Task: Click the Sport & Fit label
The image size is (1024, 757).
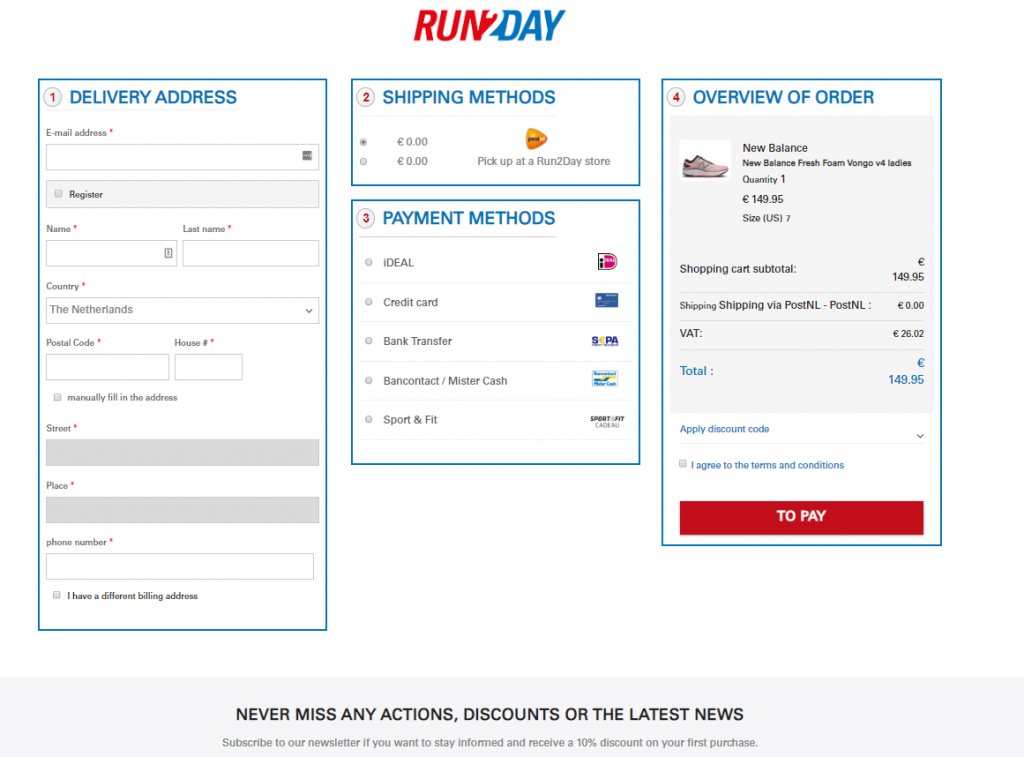Action: (x=410, y=420)
